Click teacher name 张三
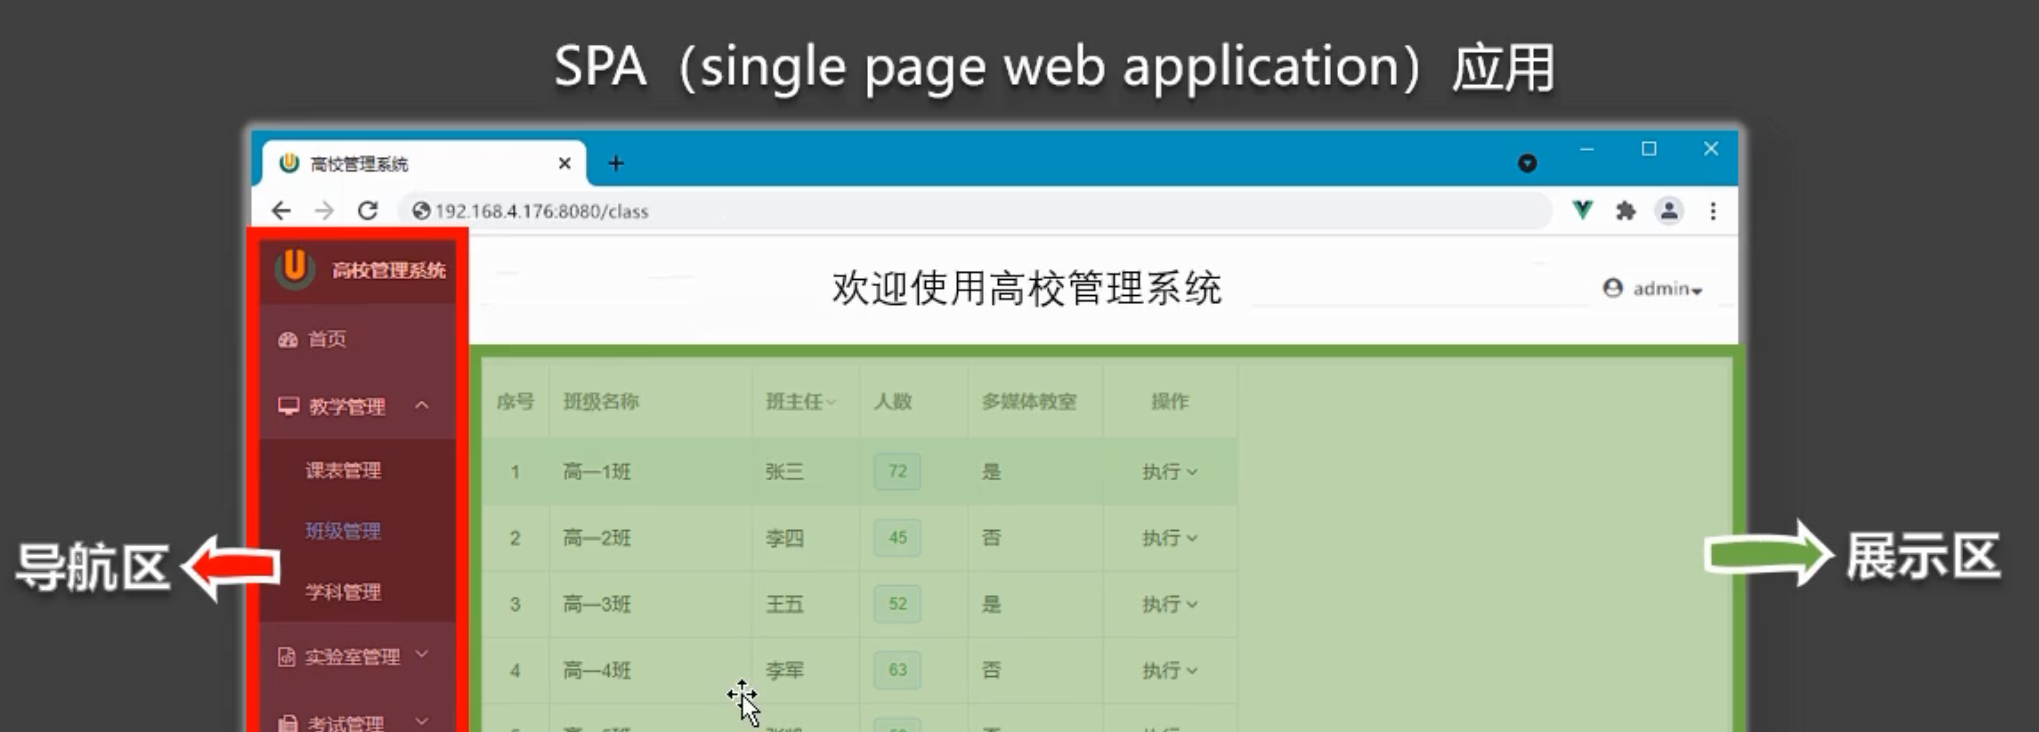Image resolution: width=2039 pixels, height=732 pixels. pyautogui.click(x=785, y=471)
